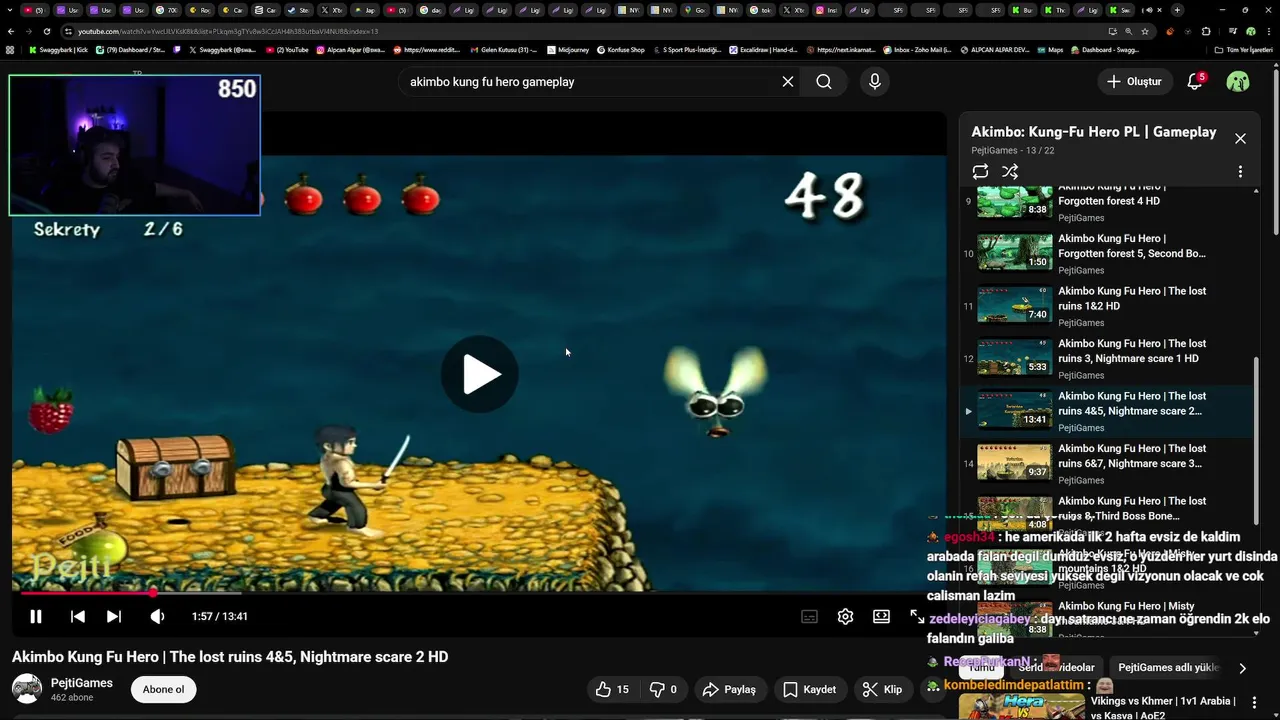The image size is (1280, 720).
Task: Open the browser apps grid icon
Action: (x=10, y=49)
